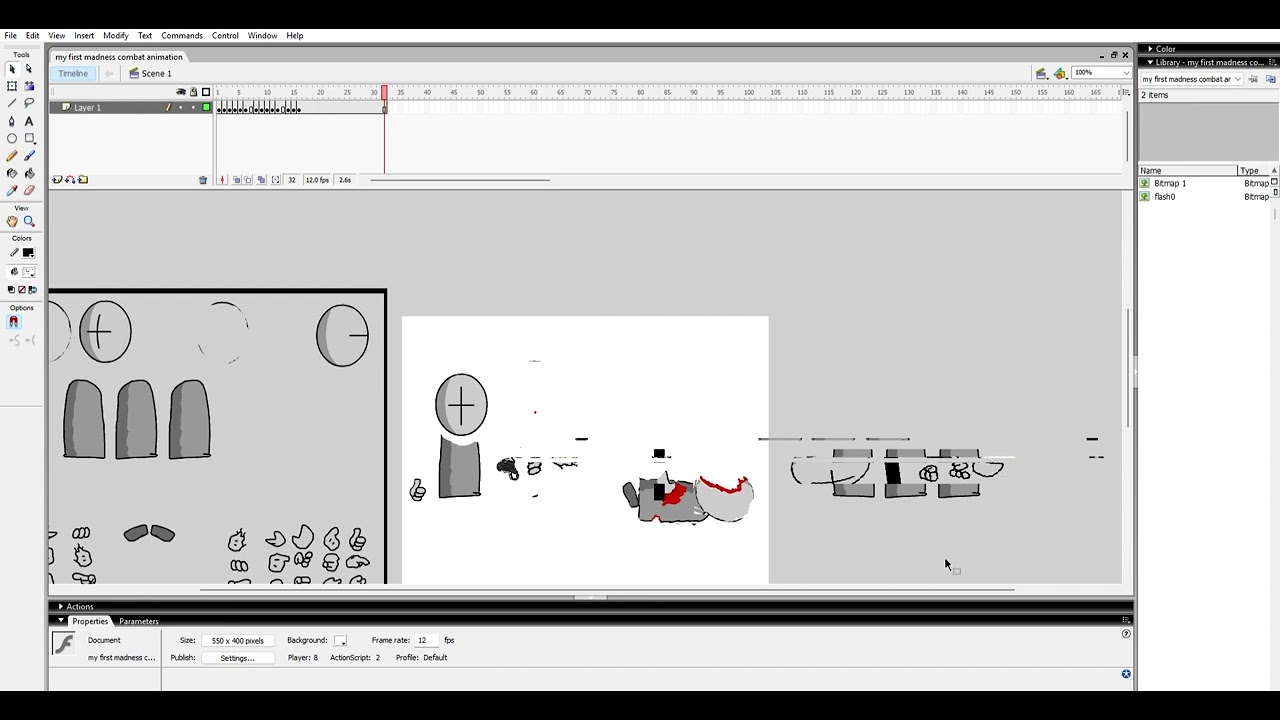Open the Stroke color swatch
Image resolution: width=1280 pixels, height=720 pixels.
click(29, 253)
